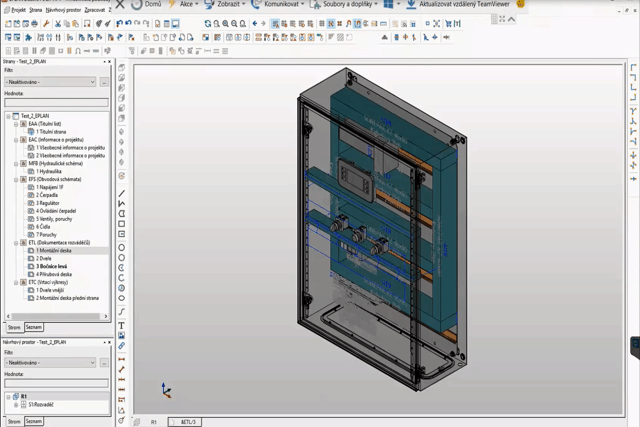640x427 pixels.
Task: Select the Circle drawing tool
Action: pos(122,248)
